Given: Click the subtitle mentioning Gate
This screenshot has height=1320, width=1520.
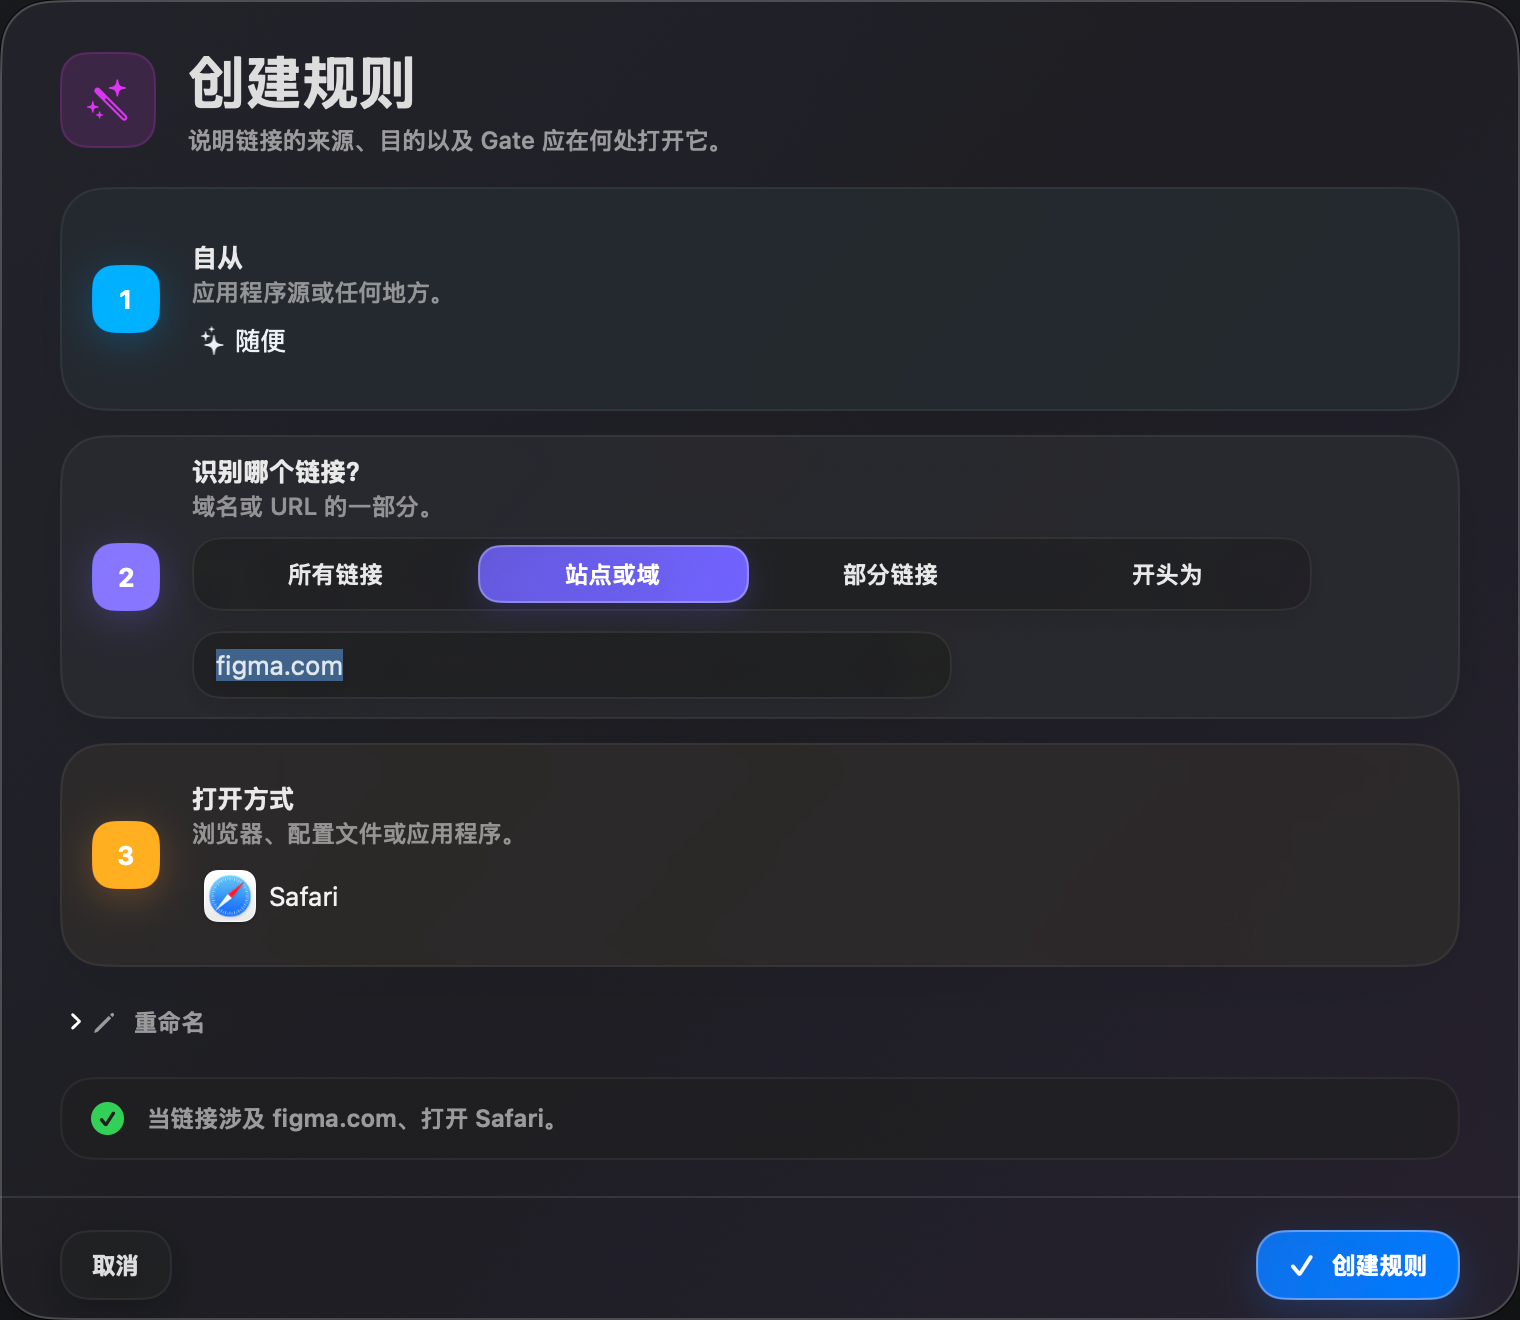Looking at the screenshot, I should [x=455, y=141].
